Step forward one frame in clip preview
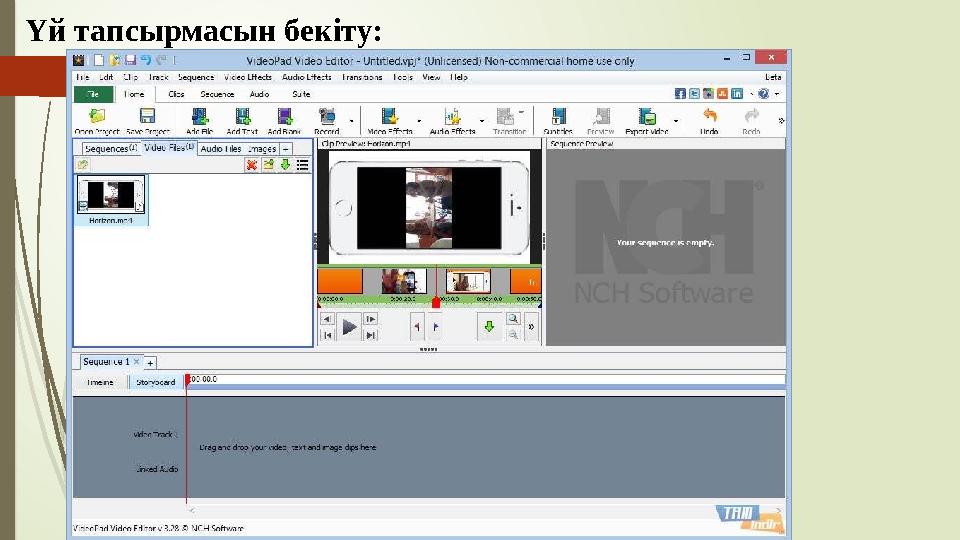Image resolution: width=960 pixels, height=540 pixels. 370,320
